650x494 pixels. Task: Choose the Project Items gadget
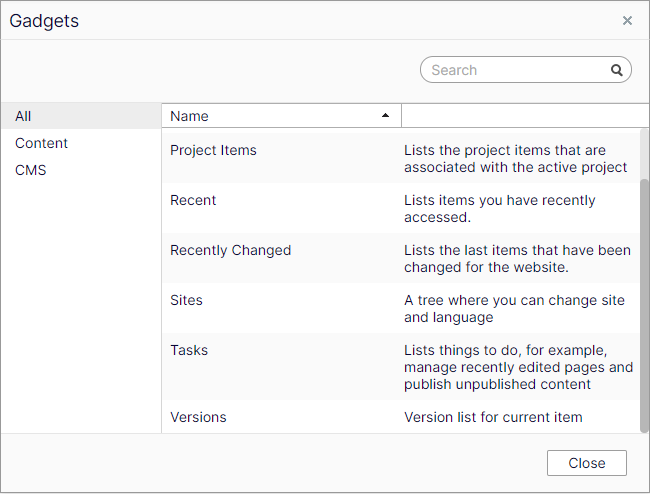(213, 150)
